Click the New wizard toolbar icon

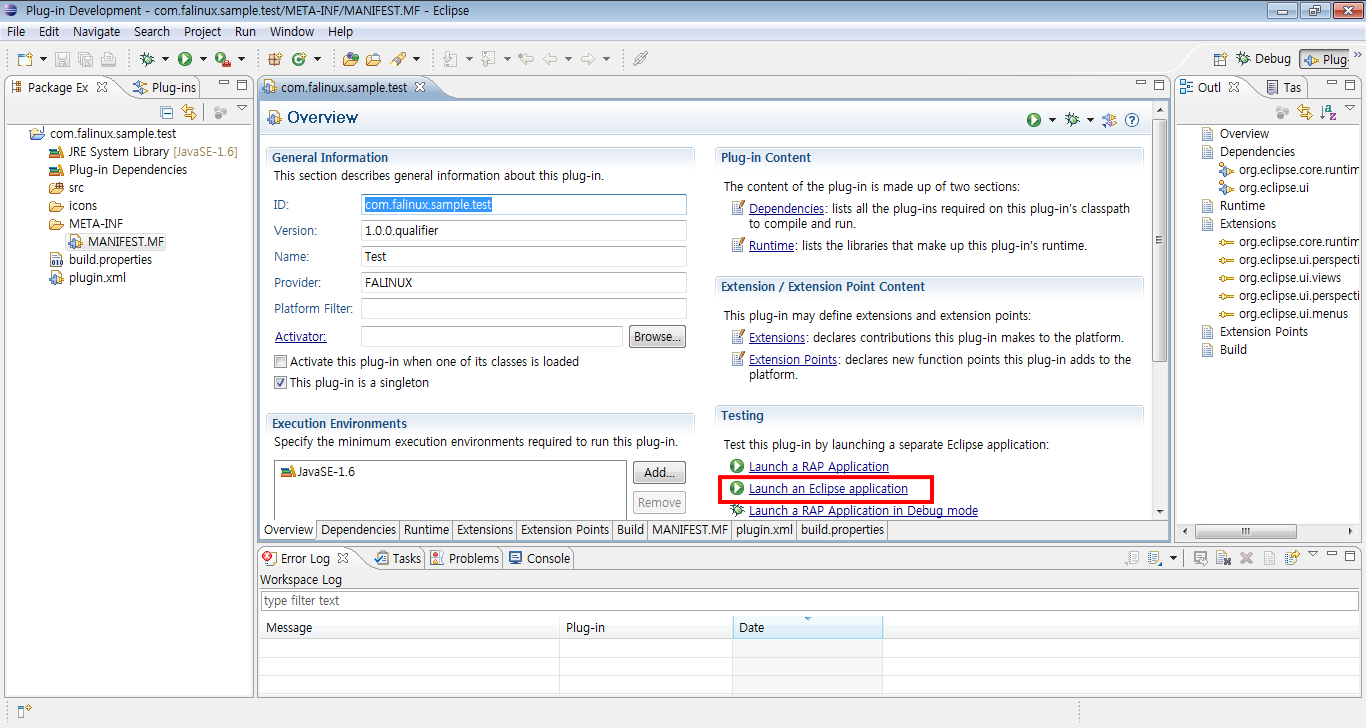25,59
